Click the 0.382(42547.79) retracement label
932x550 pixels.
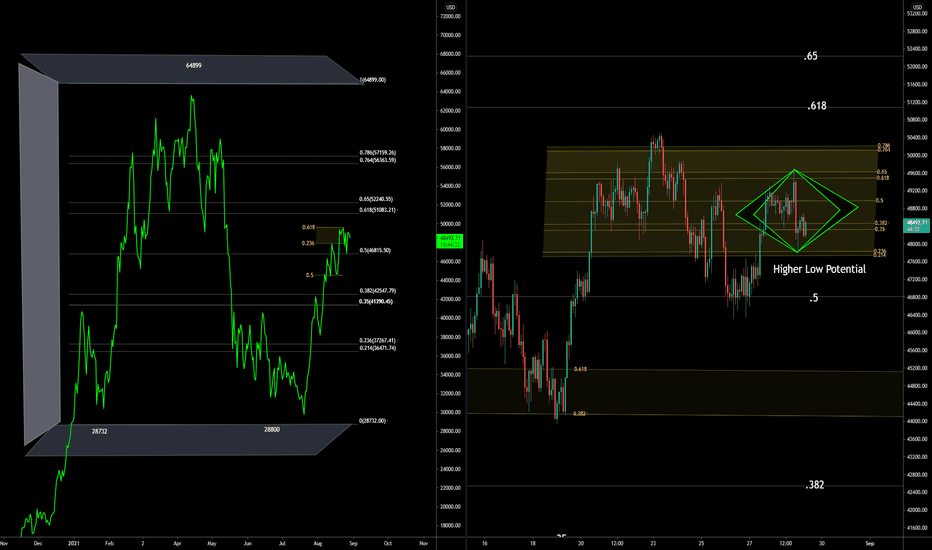[x=377, y=291]
